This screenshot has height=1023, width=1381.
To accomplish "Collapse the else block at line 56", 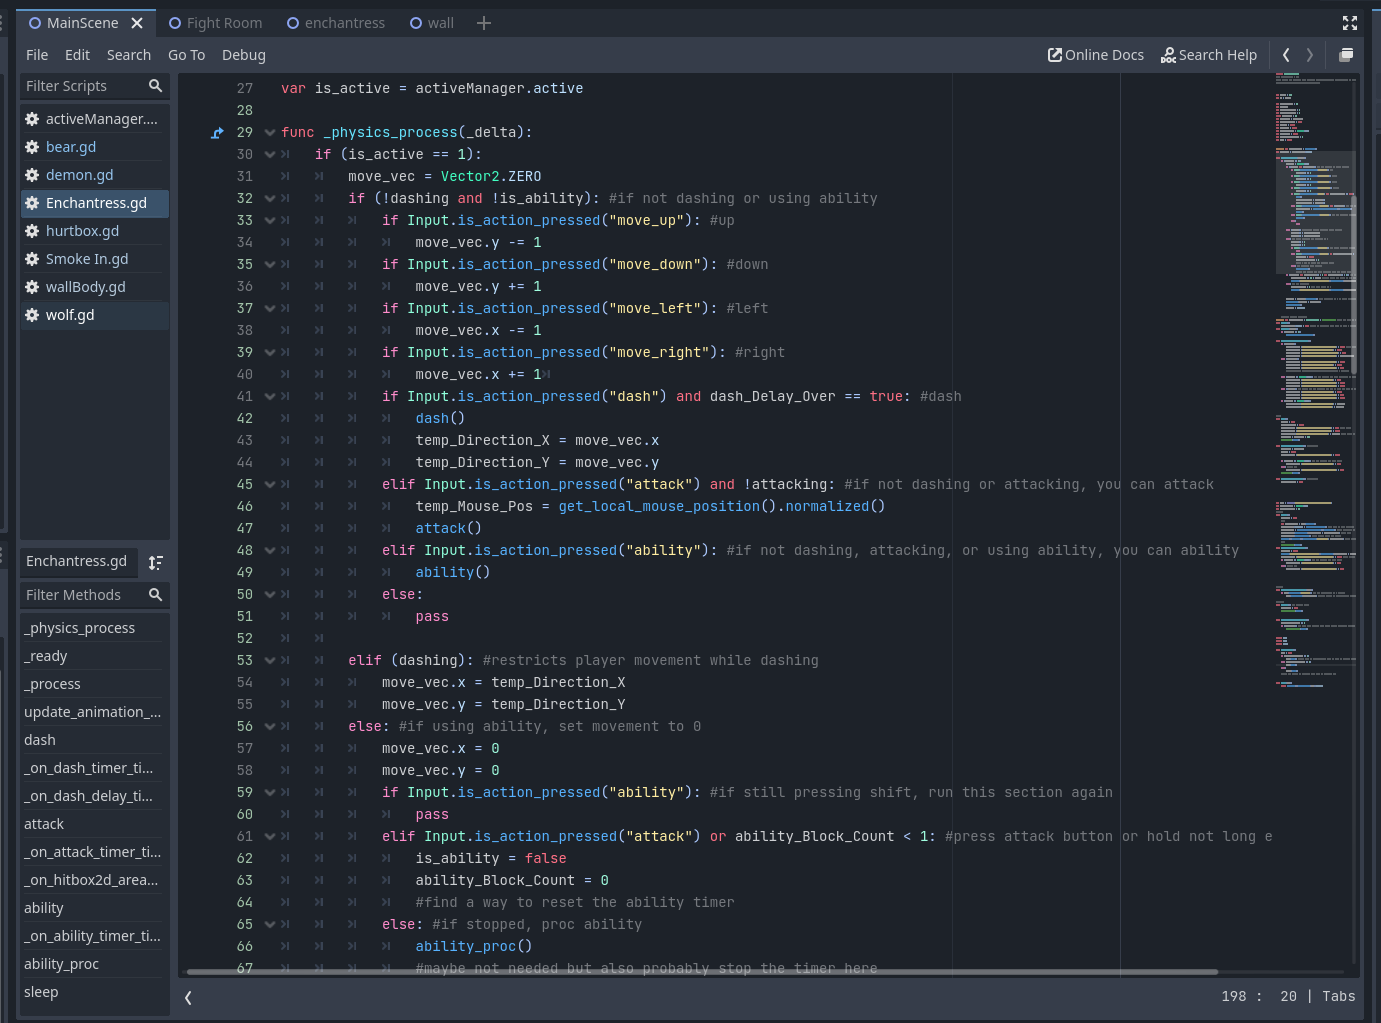I will click(270, 726).
